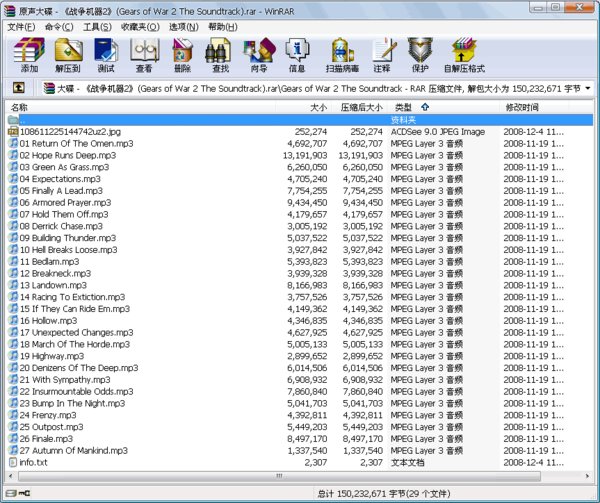Go up one folder with the arrow button
600x503 pixels.
pyautogui.click(x=19, y=88)
